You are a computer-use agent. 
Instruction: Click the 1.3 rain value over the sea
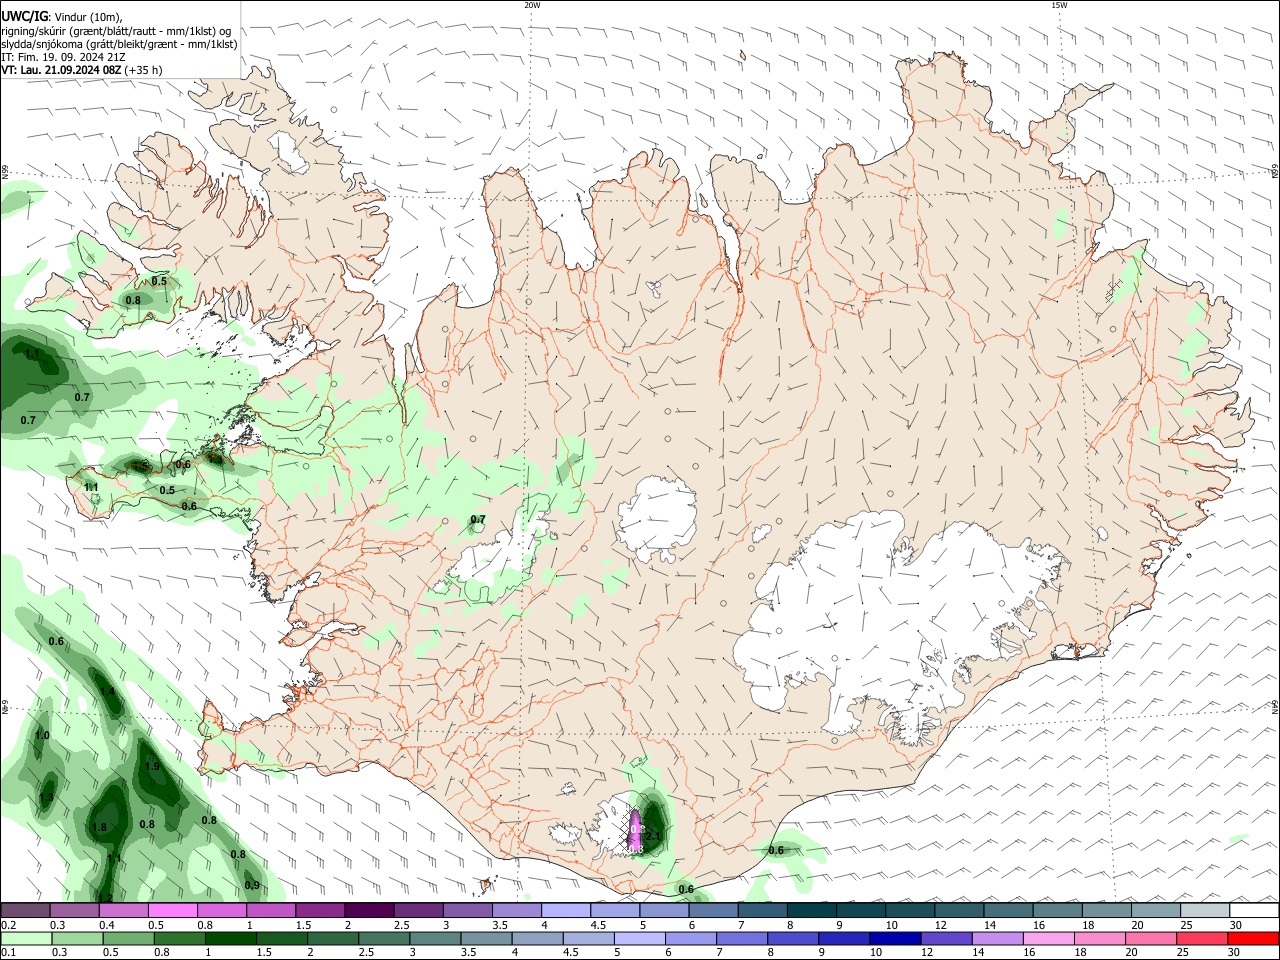coord(46,797)
